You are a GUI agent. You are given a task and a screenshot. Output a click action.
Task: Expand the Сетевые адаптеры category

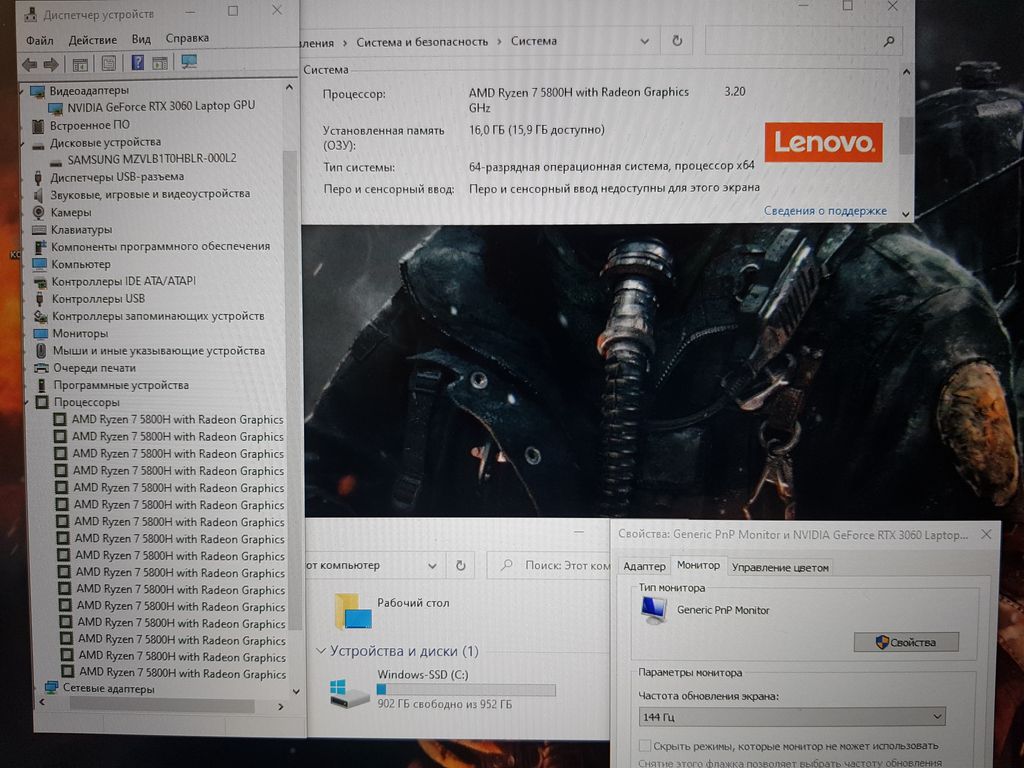click(38, 689)
